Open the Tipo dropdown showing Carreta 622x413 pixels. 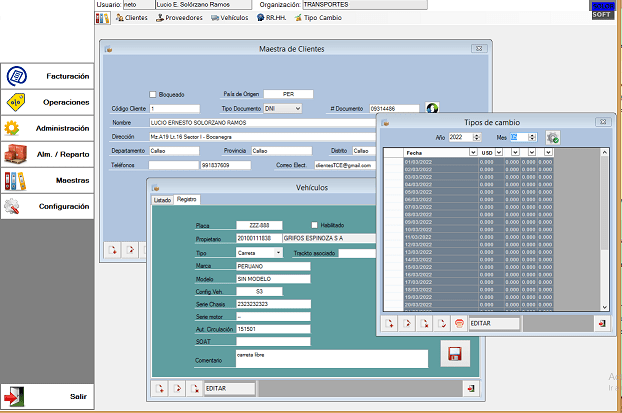(x=278, y=253)
